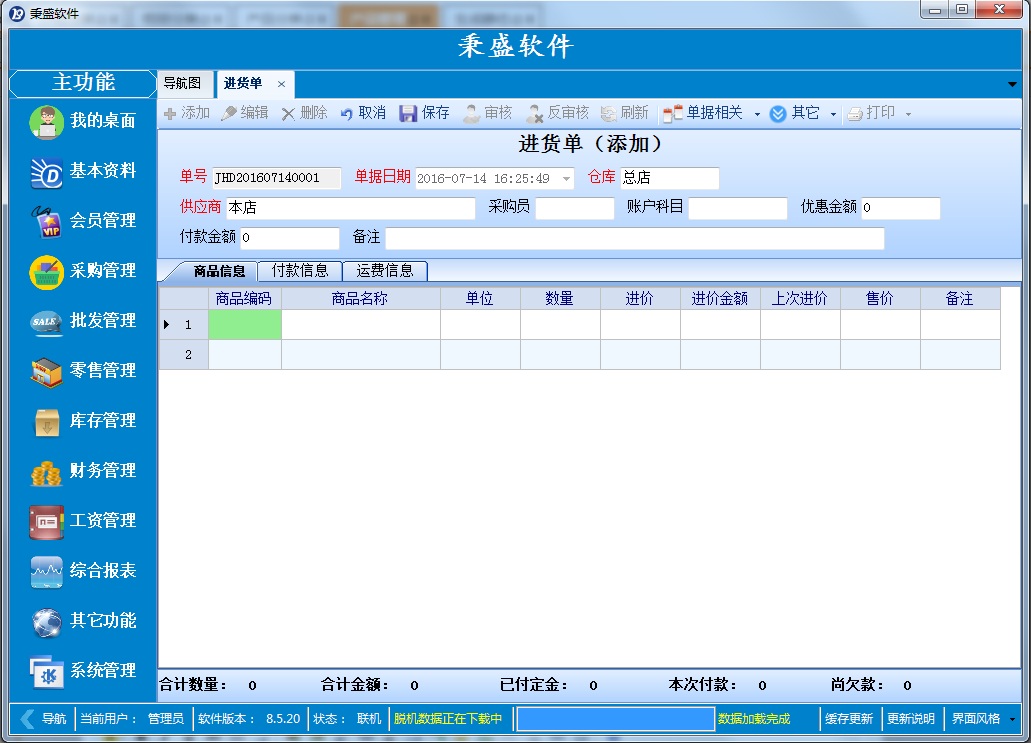Screen dimensions: 1031x747
Task: Close the 进货单 tab
Action: [x=281, y=84]
